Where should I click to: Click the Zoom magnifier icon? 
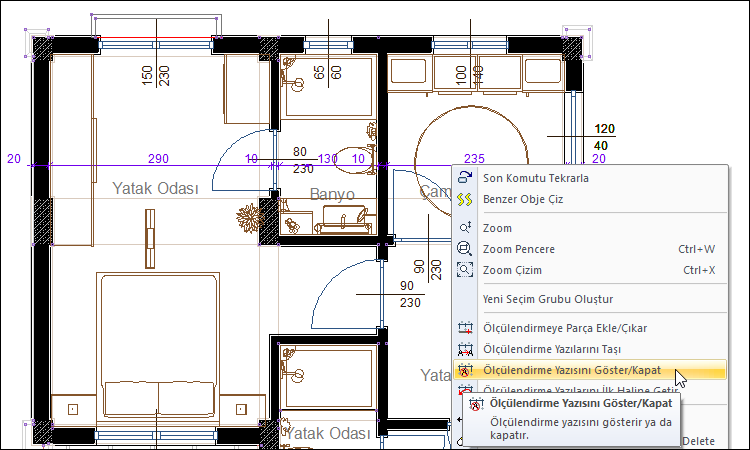pos(465,228)
